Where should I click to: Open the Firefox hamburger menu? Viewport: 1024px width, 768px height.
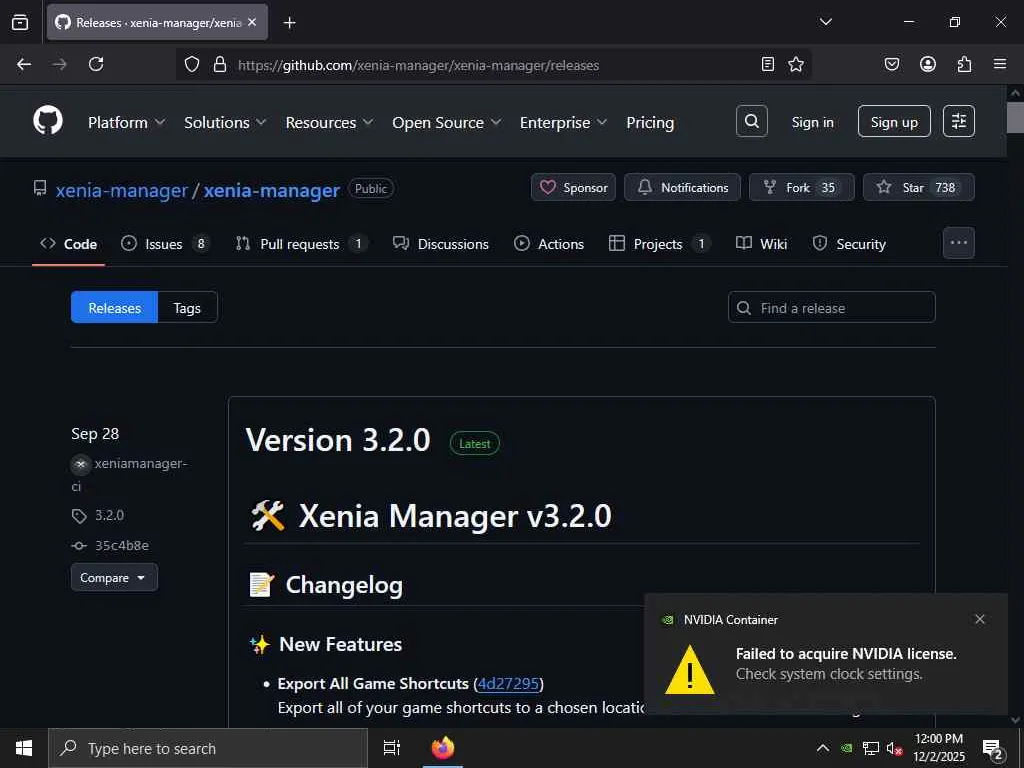[1000, 64]
